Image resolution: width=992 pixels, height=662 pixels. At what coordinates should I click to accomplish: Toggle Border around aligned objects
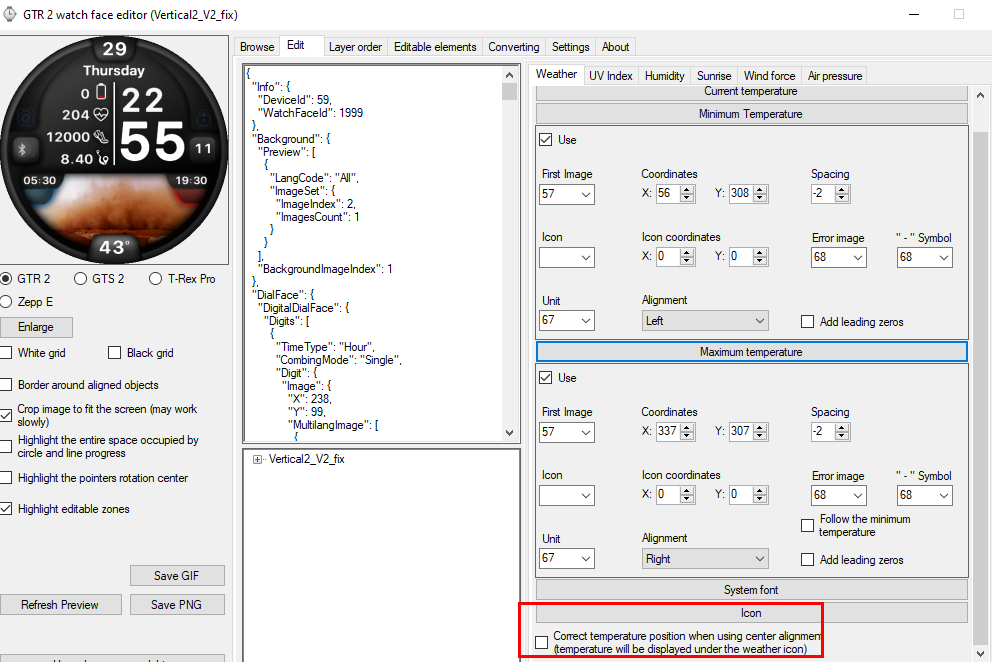click(x=6, y=385)
